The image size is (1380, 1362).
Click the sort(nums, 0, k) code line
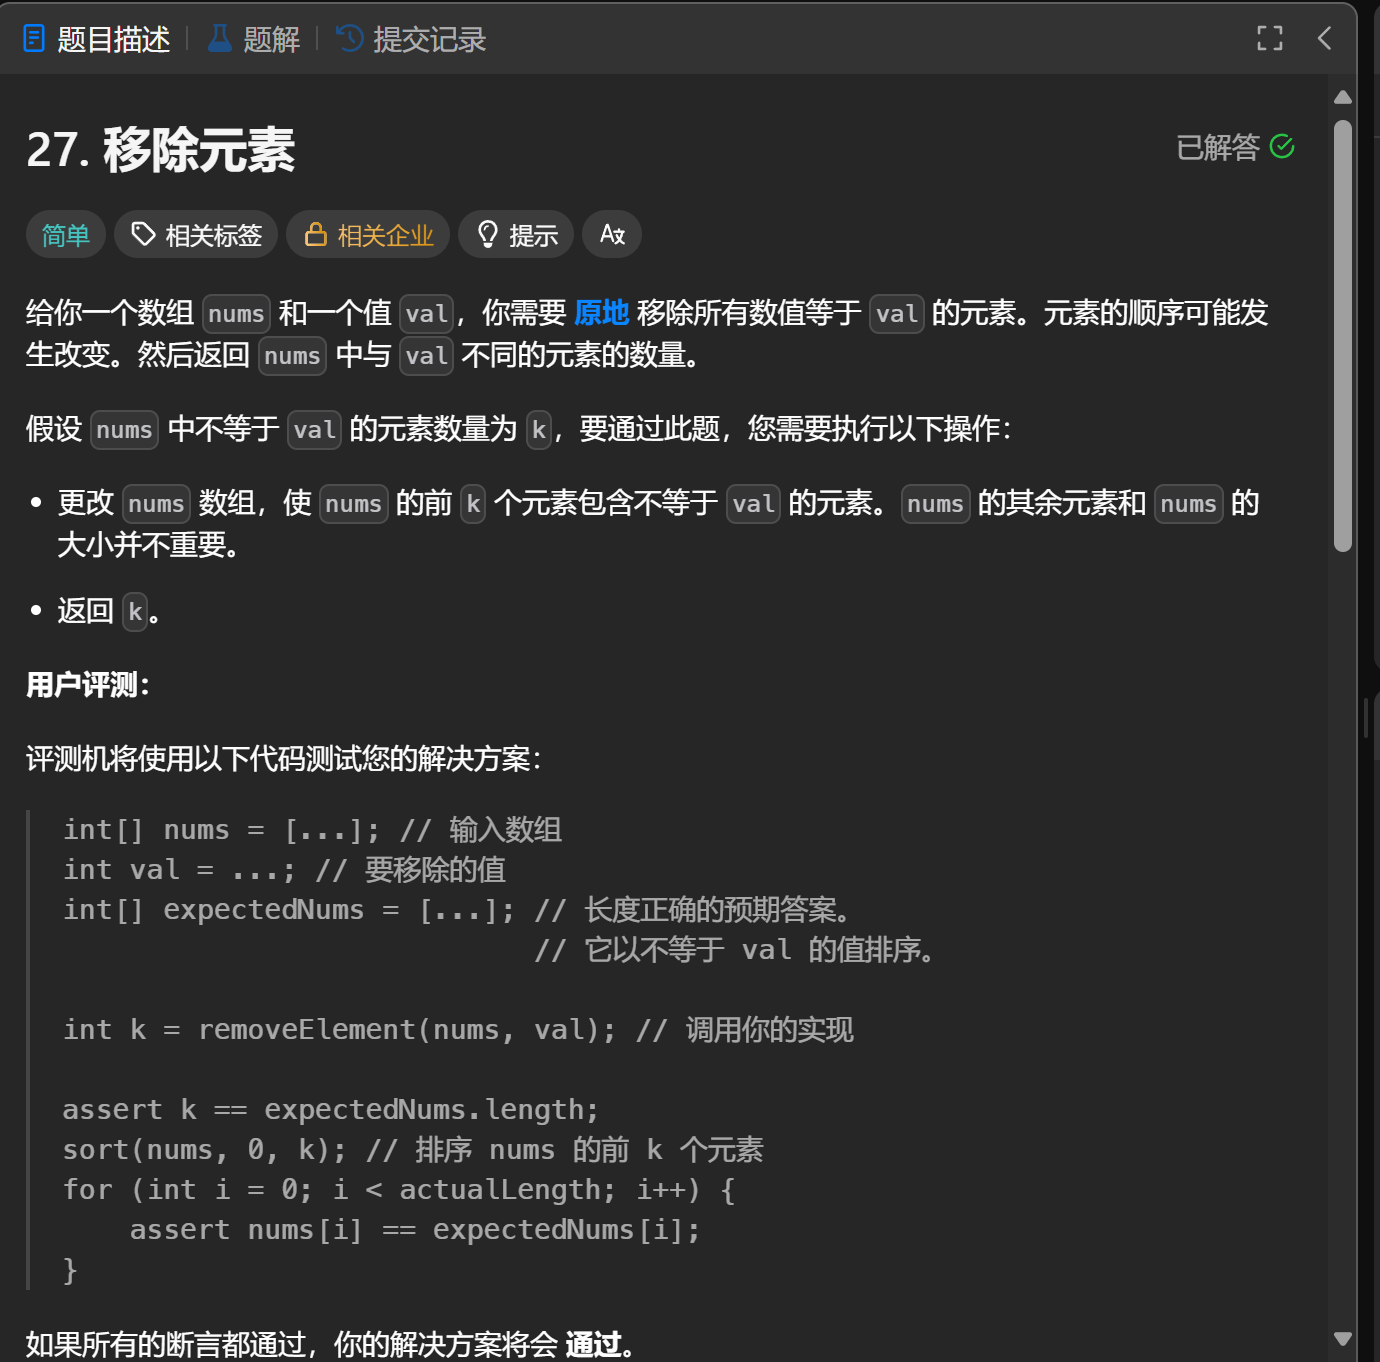[412, 1150]
